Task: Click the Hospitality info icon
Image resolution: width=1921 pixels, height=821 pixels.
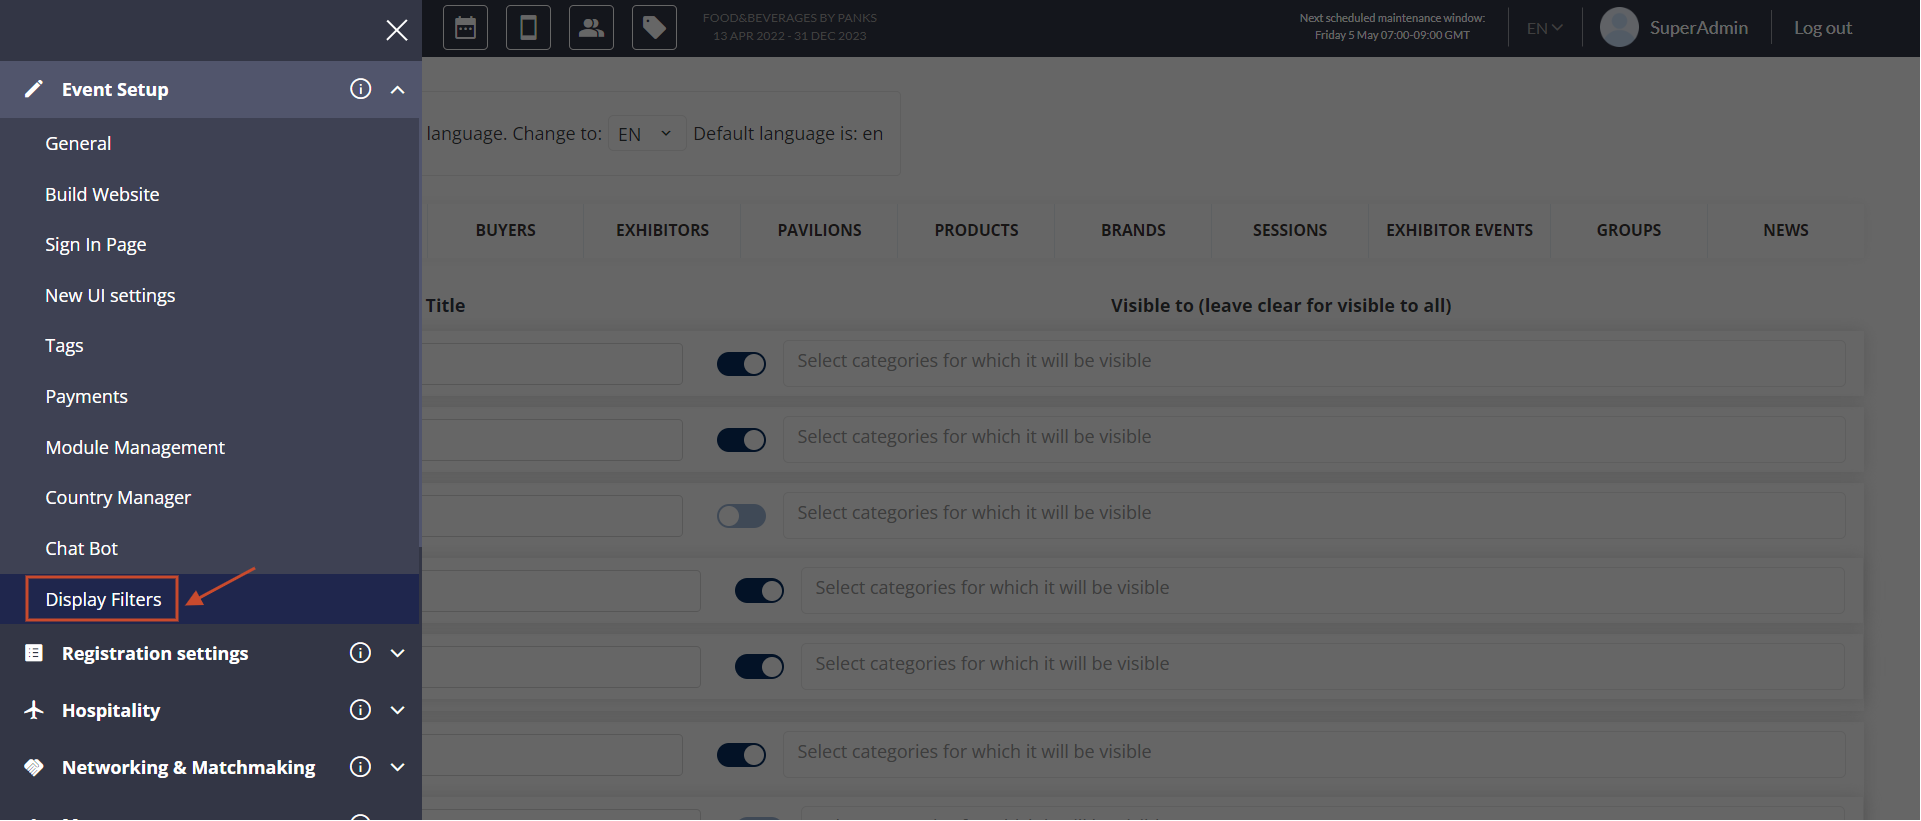Action: [x=360, y=710]
